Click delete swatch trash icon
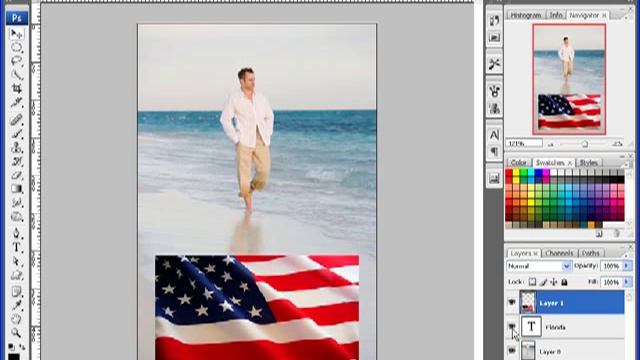The width and height of the screenshot is (640, 360). (617, 233)
